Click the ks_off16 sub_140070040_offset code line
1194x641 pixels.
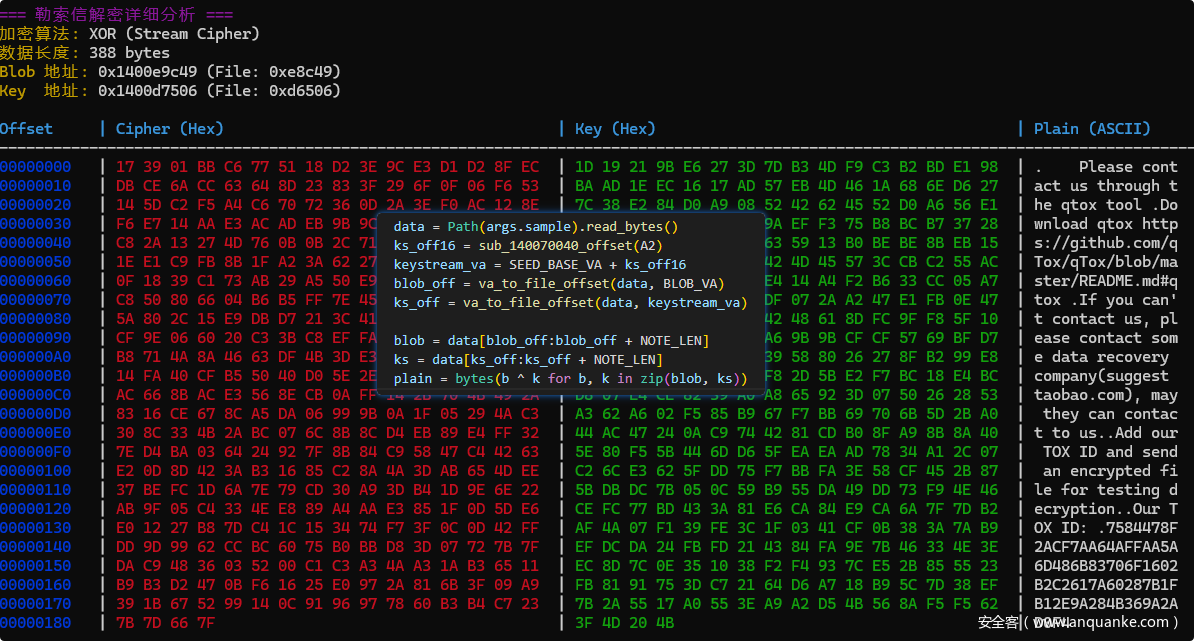pos(528,246)
